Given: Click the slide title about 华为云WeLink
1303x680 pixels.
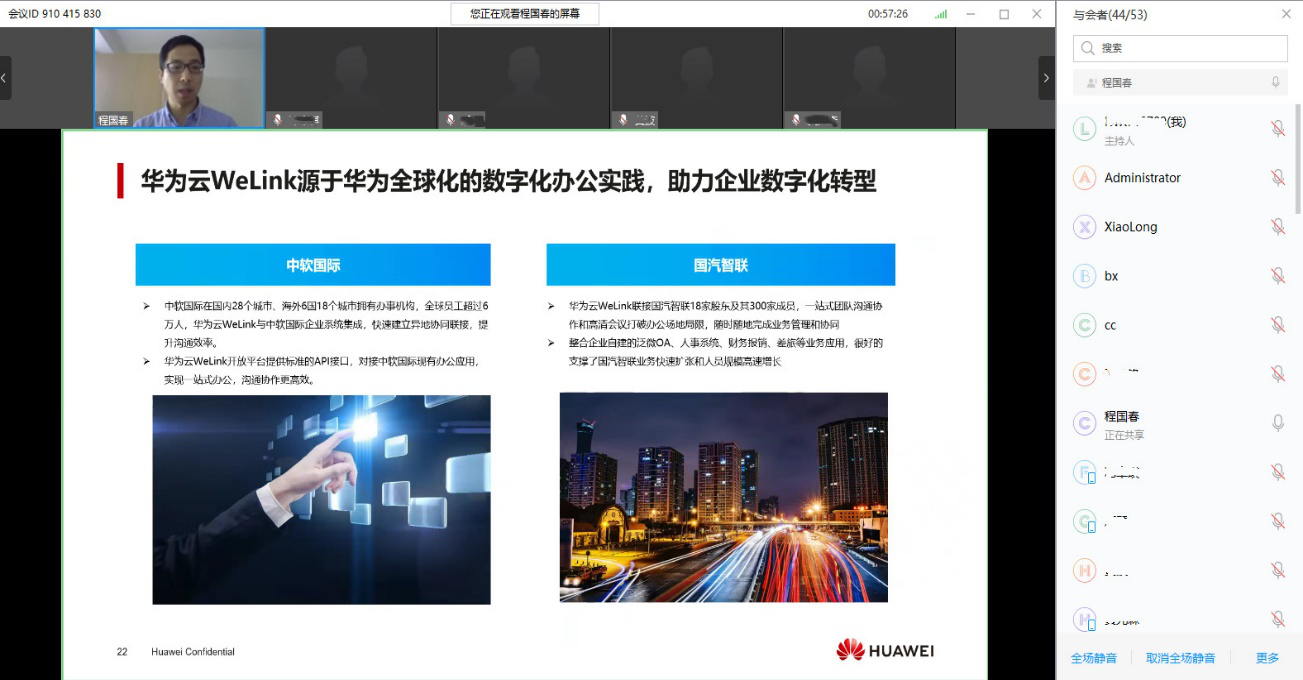Looking at the screenshot, I should [x=508, y=181].
